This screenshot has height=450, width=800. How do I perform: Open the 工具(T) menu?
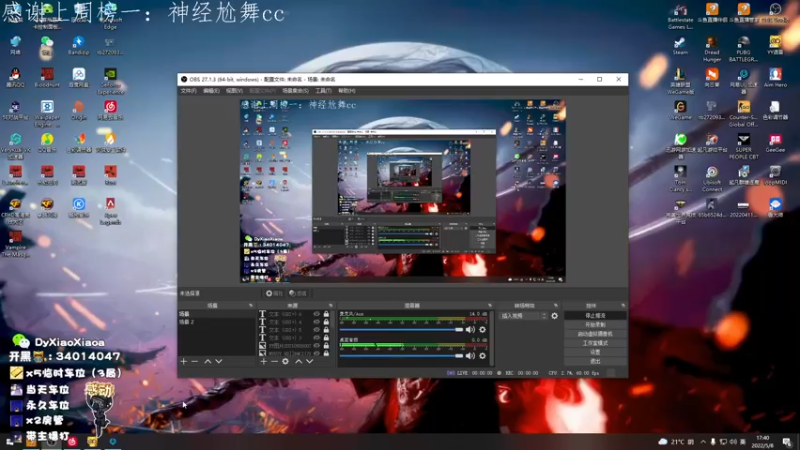click(x=323, y=91)
